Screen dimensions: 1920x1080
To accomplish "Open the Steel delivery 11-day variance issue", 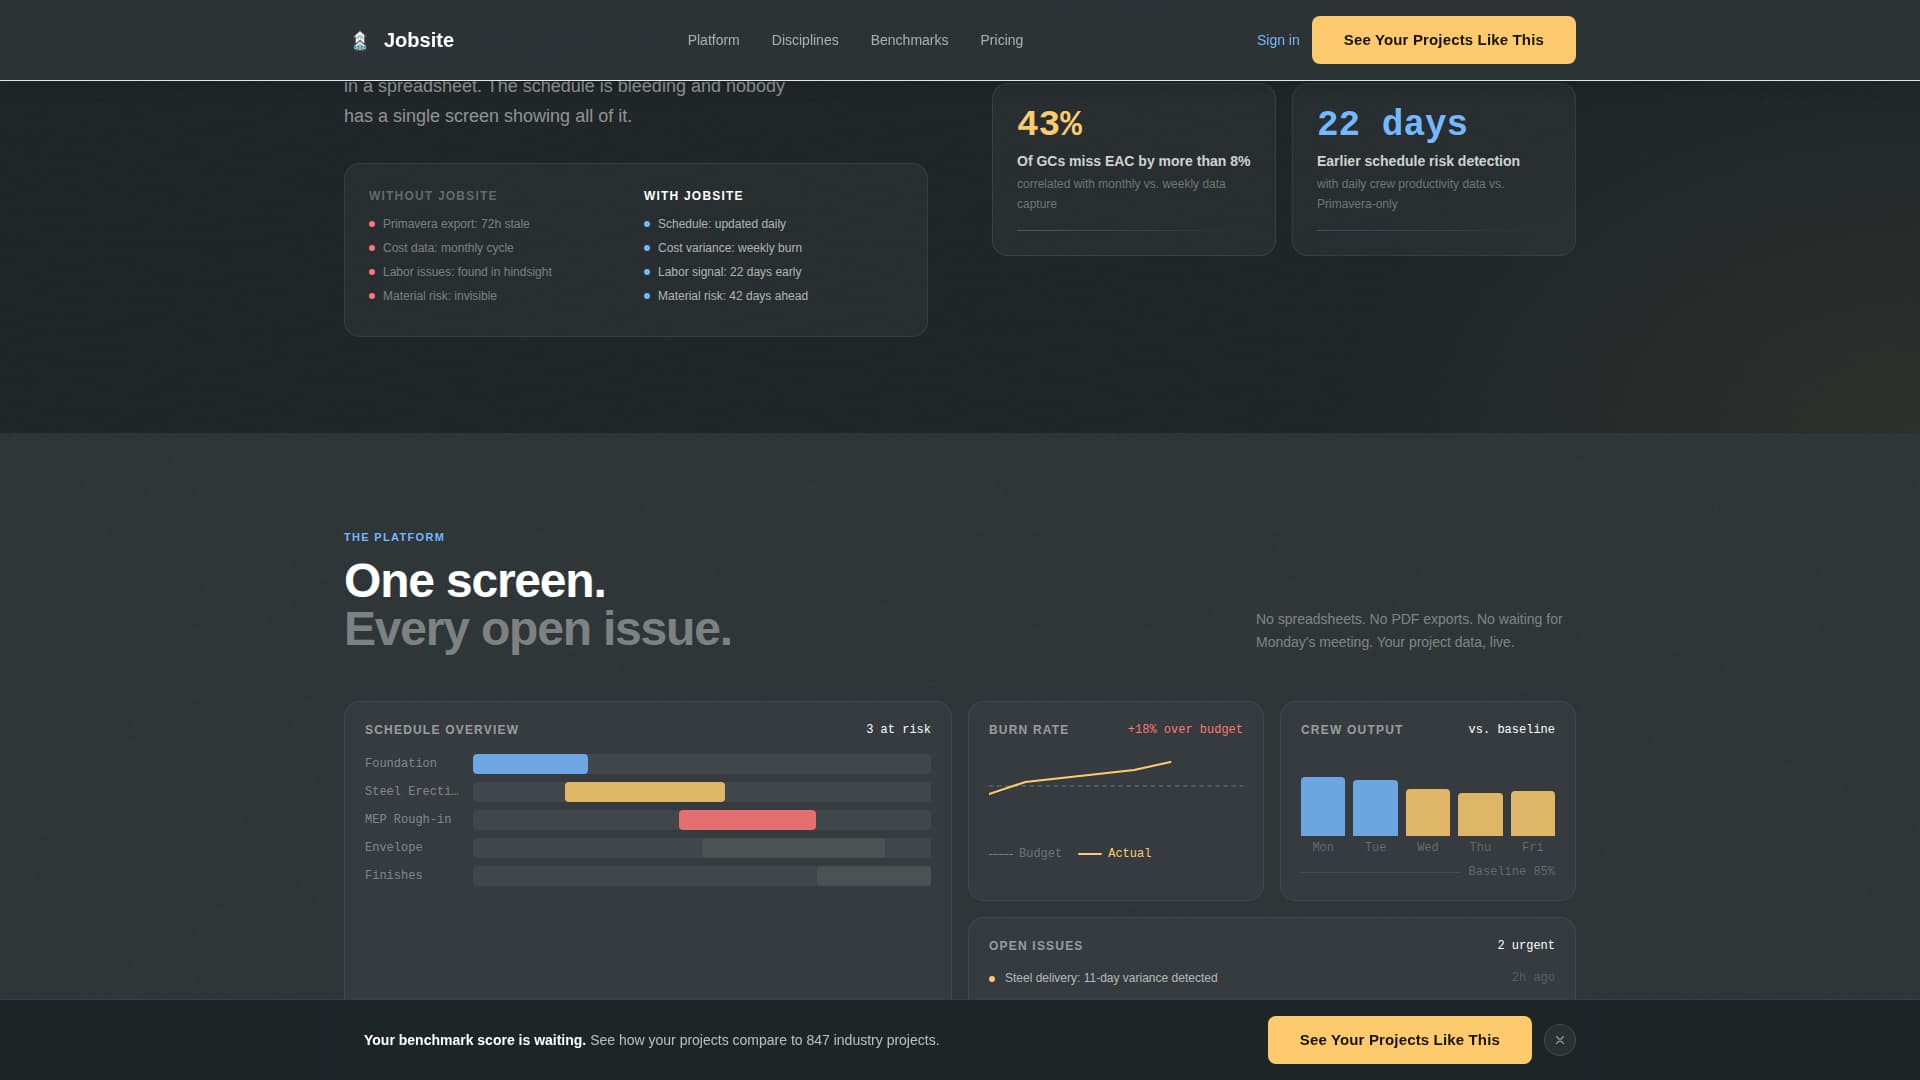I will click(x=1111, y=978).
